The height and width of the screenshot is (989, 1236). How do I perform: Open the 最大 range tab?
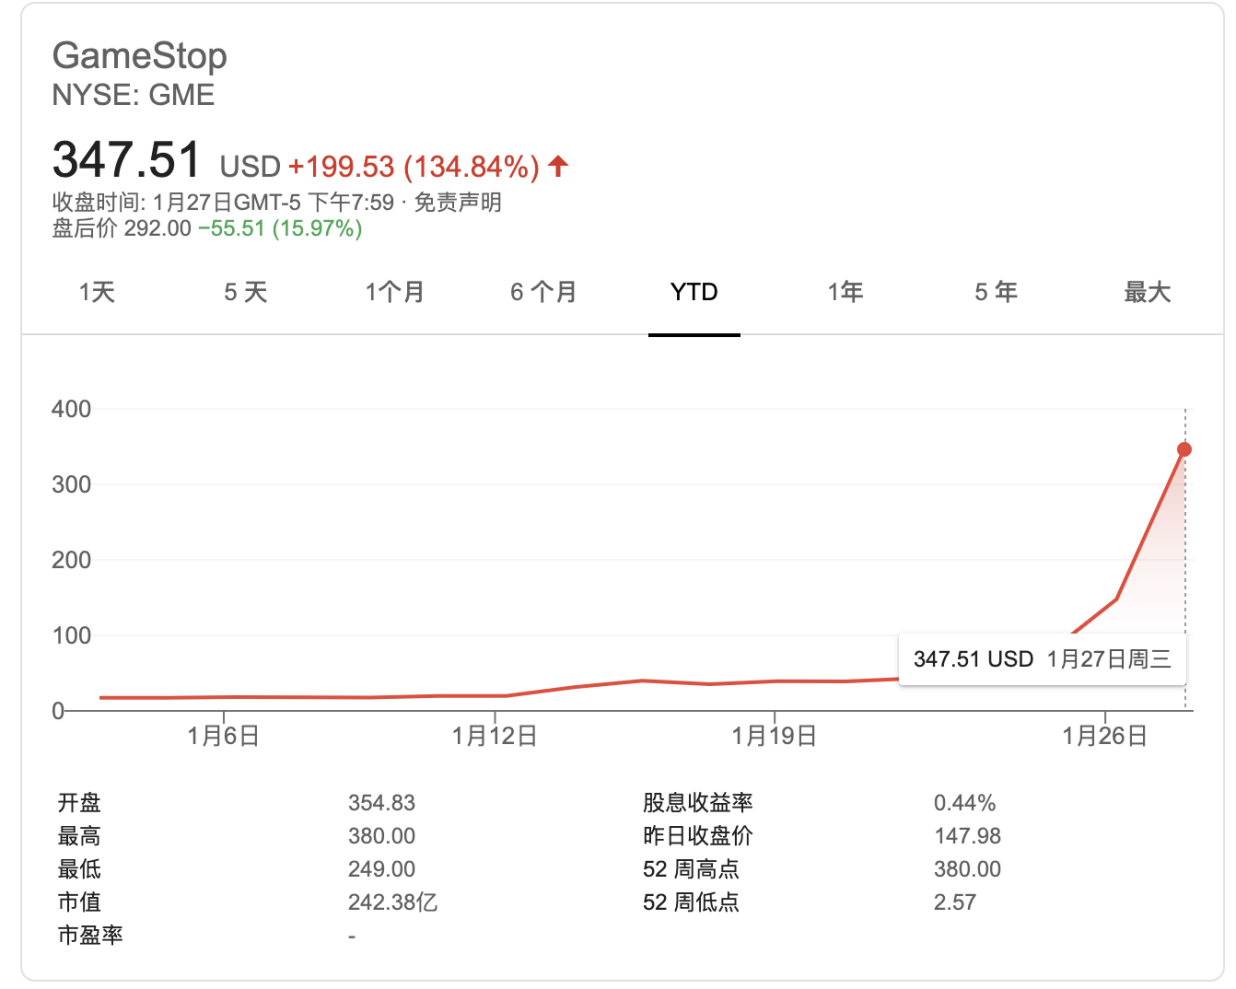[1147, 292]
